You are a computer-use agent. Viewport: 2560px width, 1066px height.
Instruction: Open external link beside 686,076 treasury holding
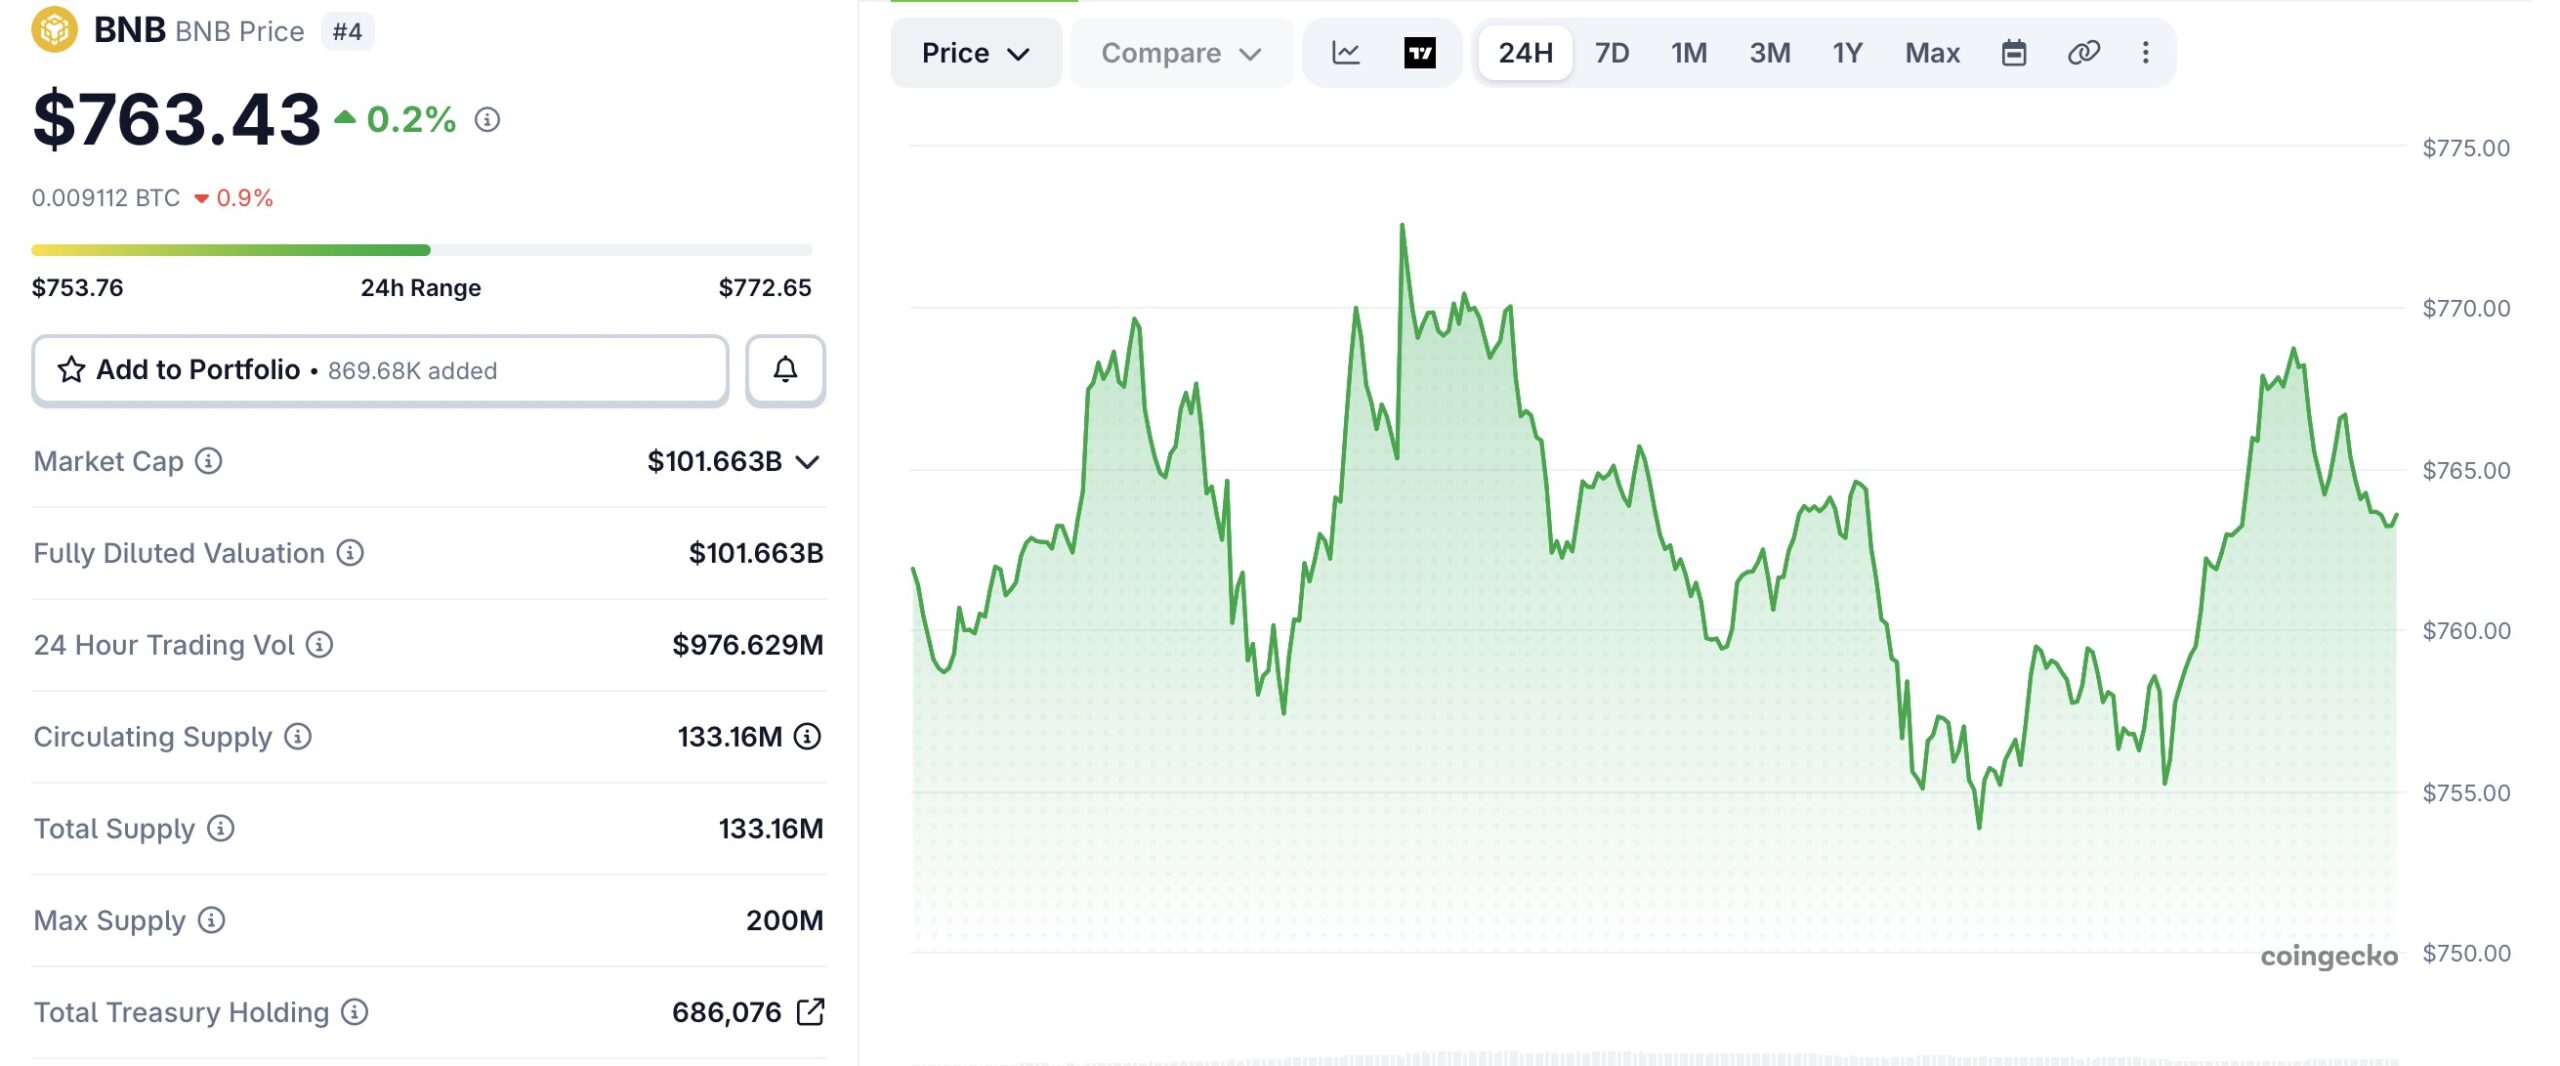(810, 1012)
